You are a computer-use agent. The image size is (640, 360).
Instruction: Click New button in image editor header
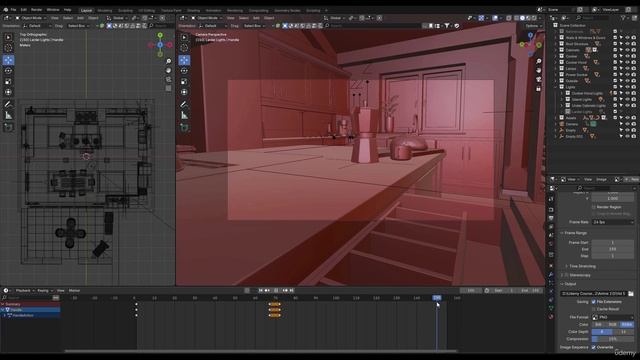point(634,179)
